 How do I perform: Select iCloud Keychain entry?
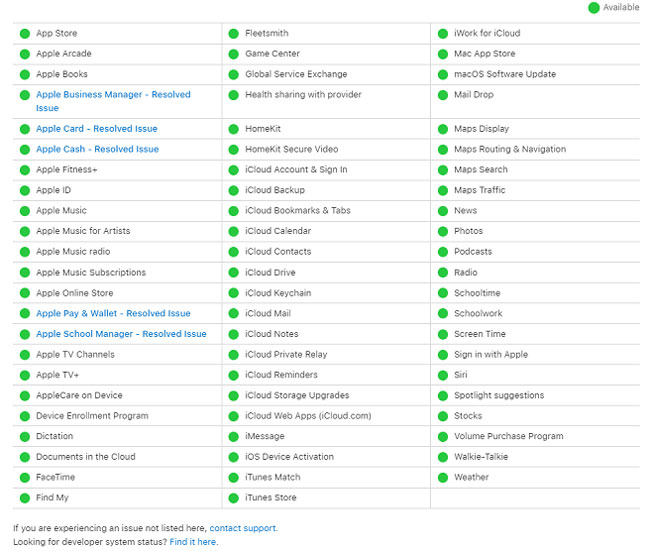click(278, 293)
